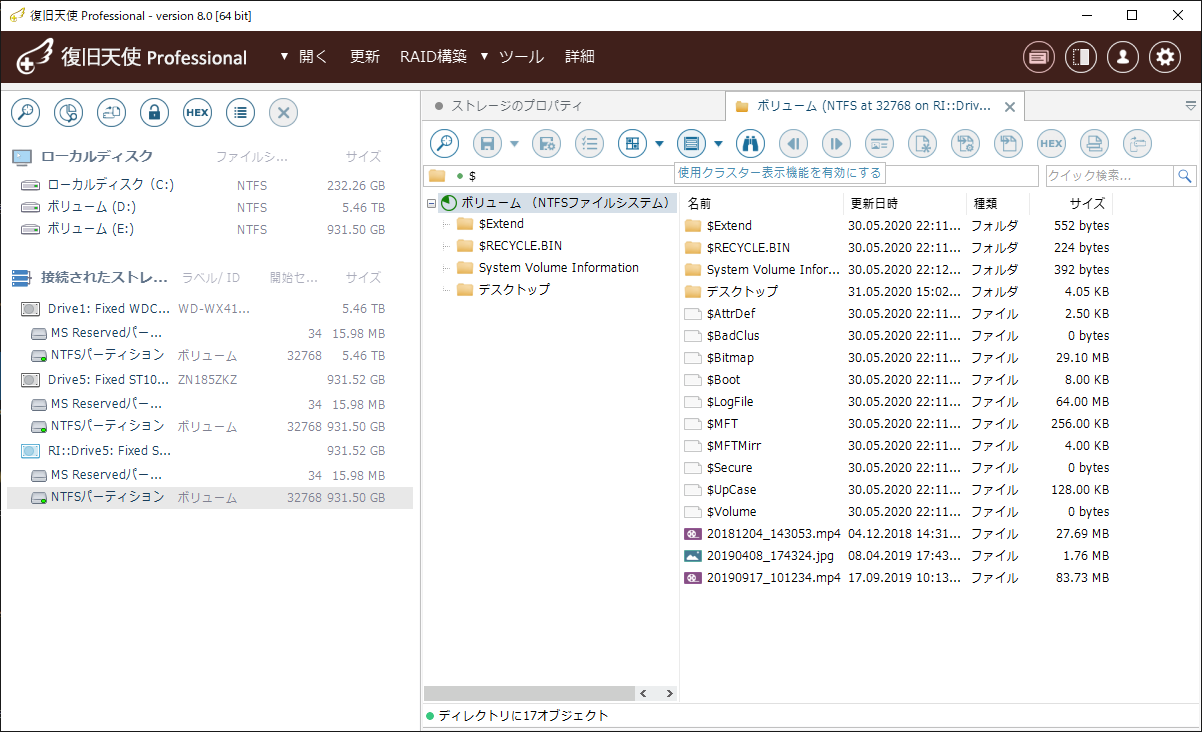Open the view mode dropdown arrow
The width and height of the screenshot is (1202, 732).
[x=660, y=144]
